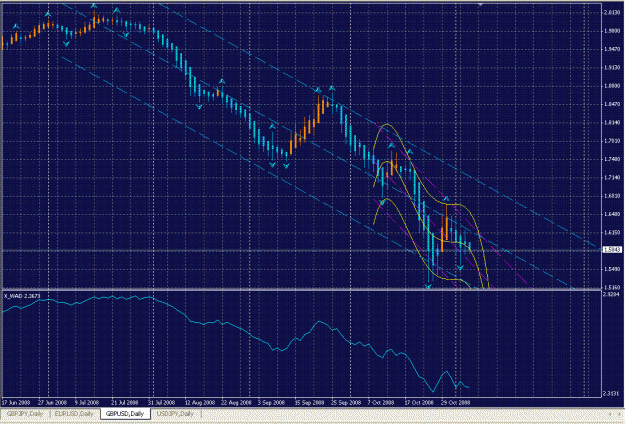
Task: Click the 1.7480 price scale label
Action: coord(611,159)
